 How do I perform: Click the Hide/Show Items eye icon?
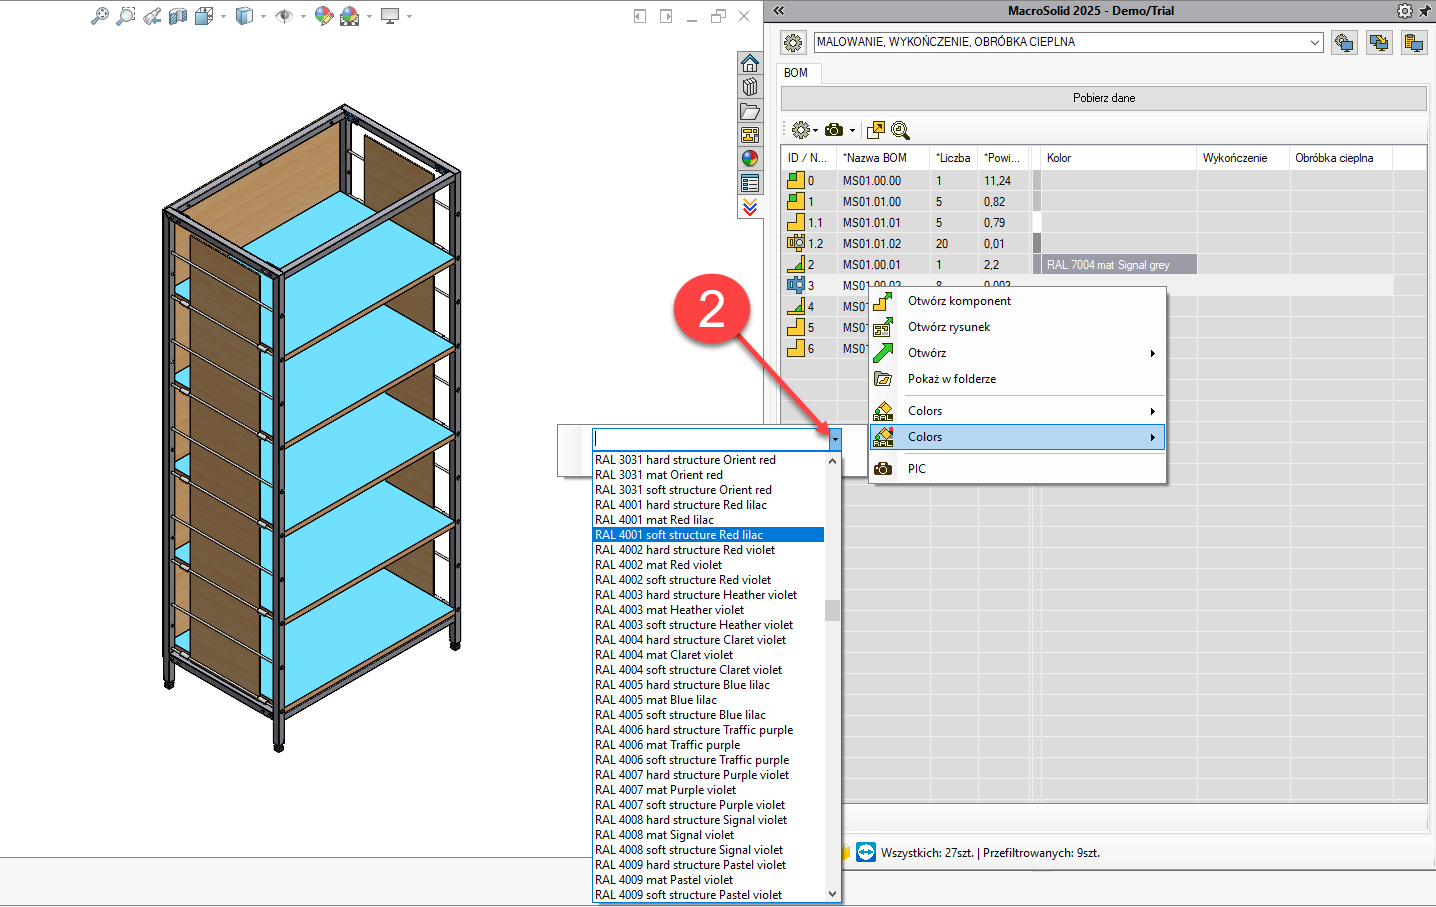coord(284,16)
